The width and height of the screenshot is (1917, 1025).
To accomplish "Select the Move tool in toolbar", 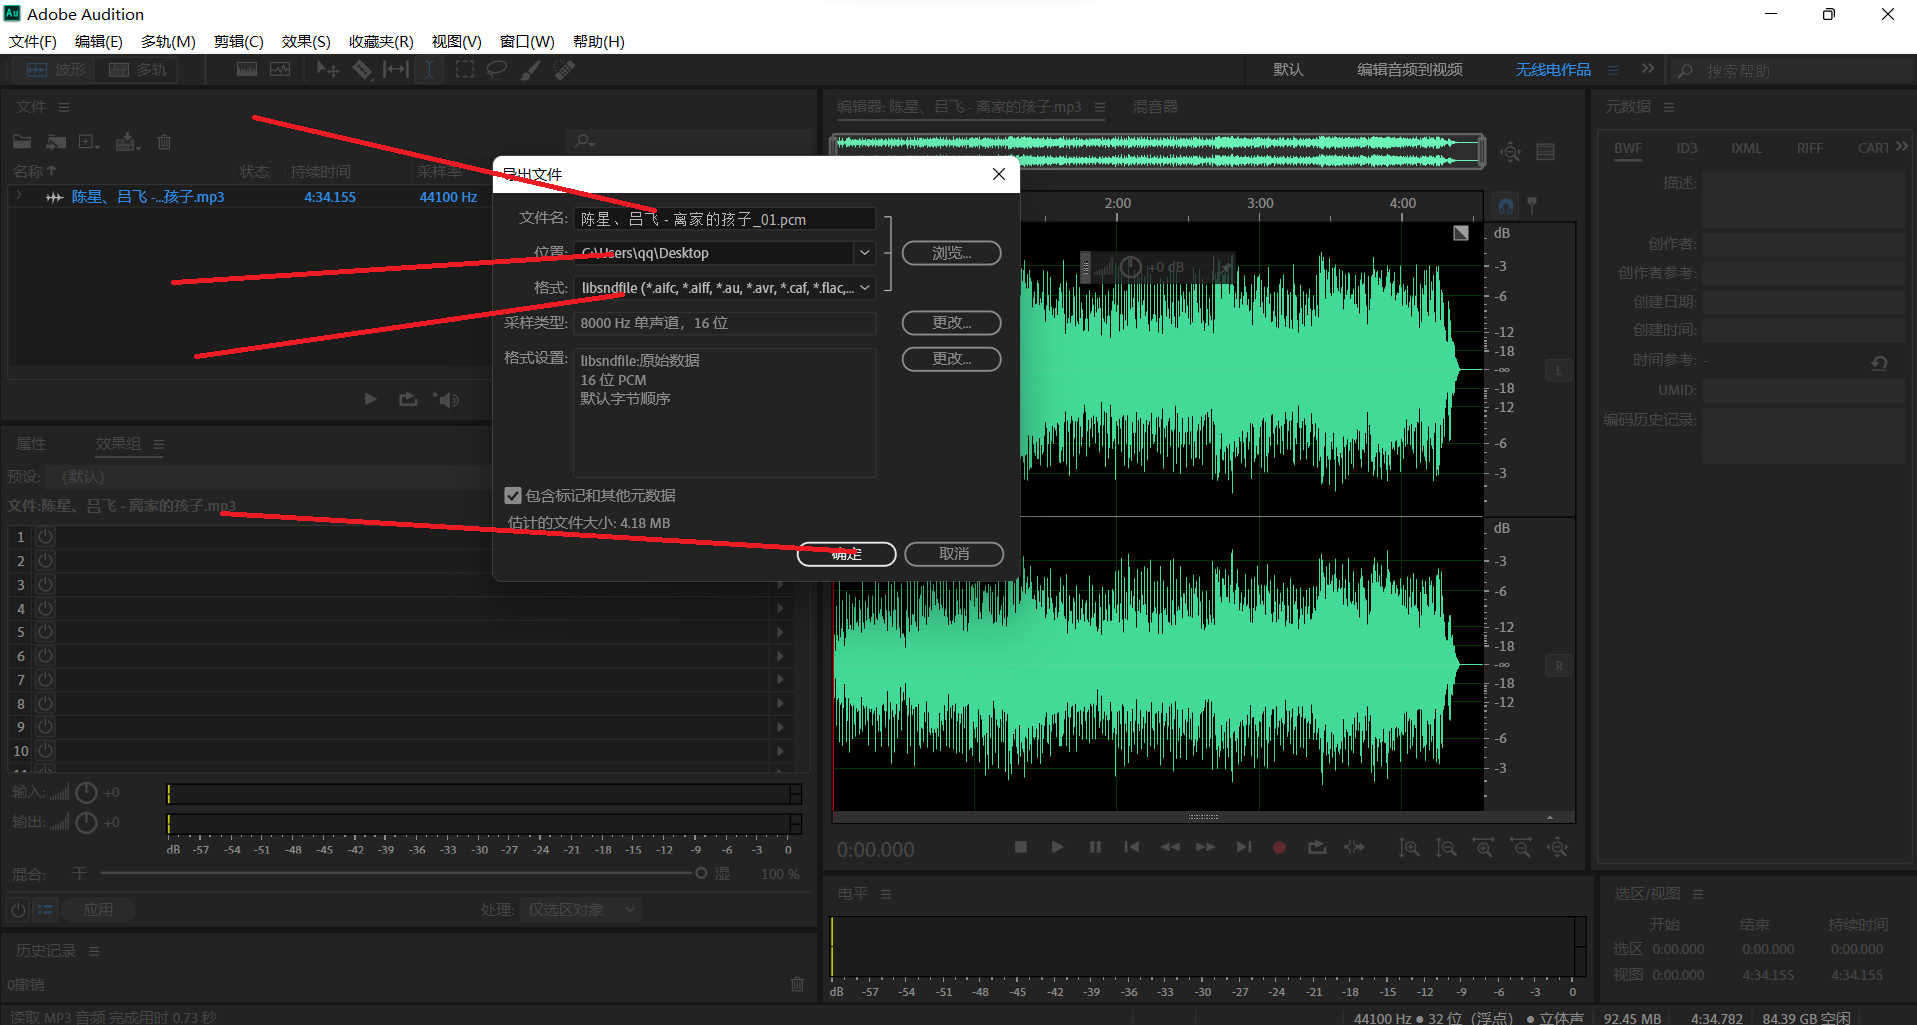I will 327,69.
